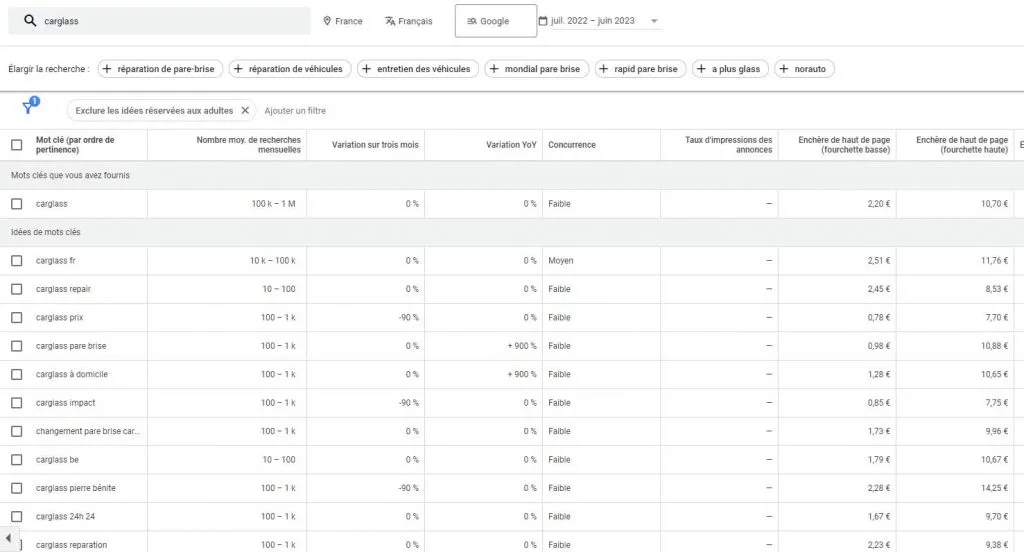Click 'Ajouter un filtre'
The image size is (1024, 552).
295,110
